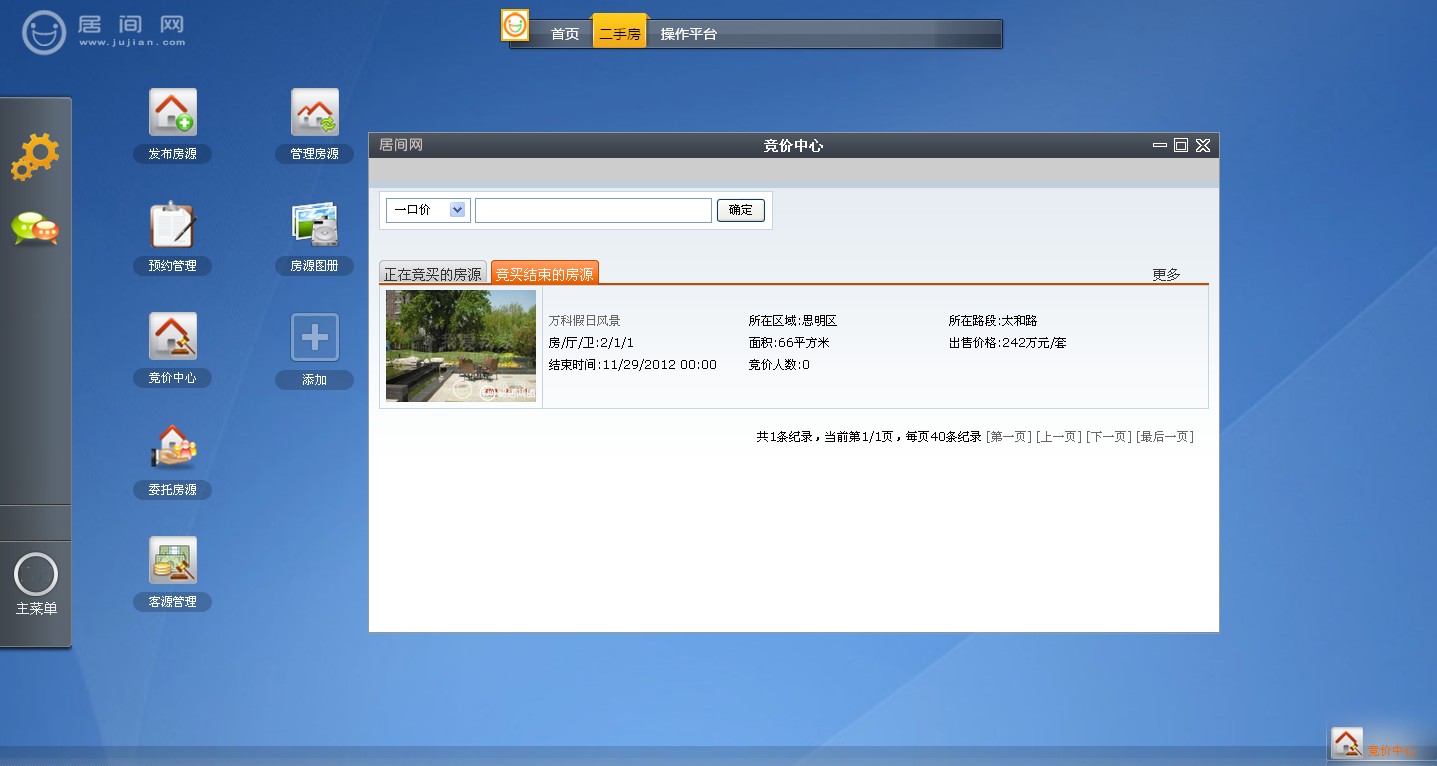The height and width of the screenshot is (766, 1437).
Task: Click the orange gear settings icon
Action: (35, 157)
